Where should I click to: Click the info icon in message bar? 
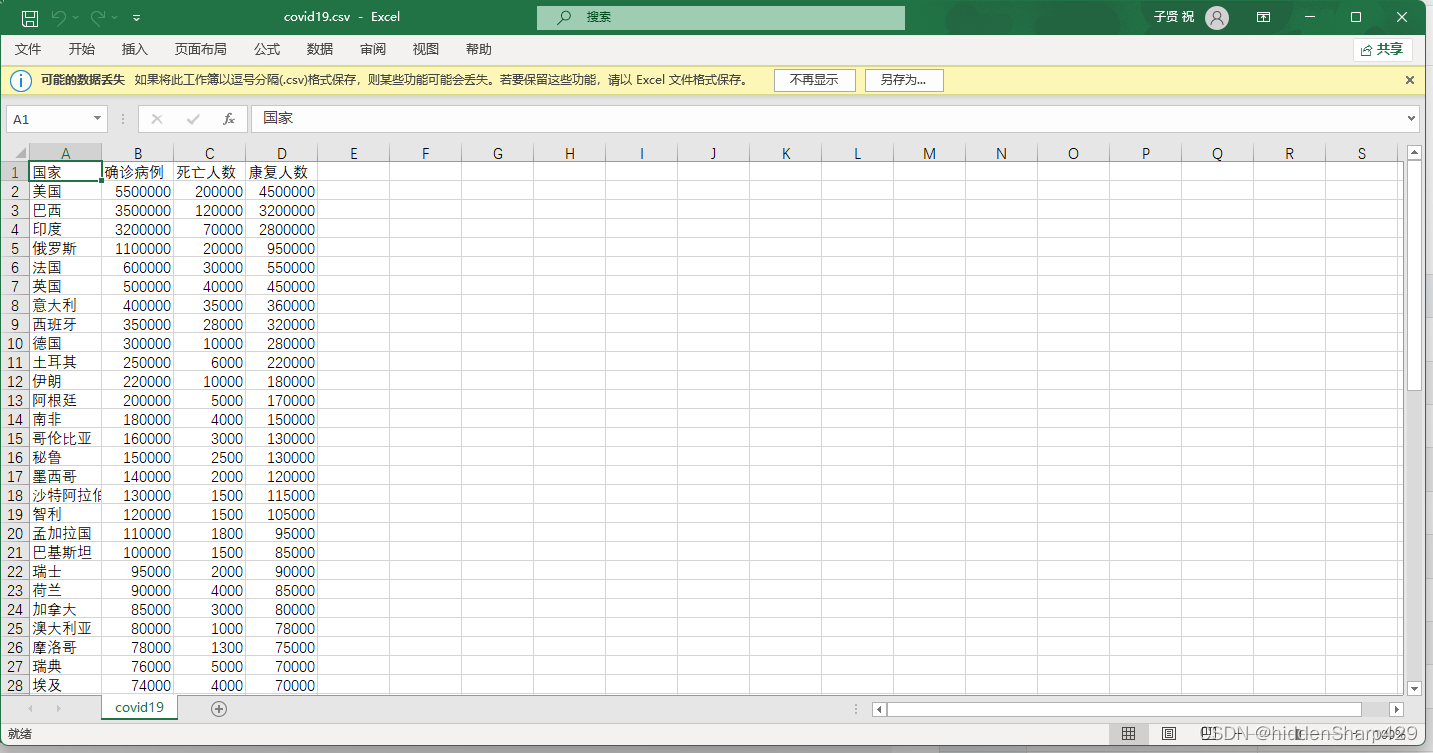click(21, 80)
